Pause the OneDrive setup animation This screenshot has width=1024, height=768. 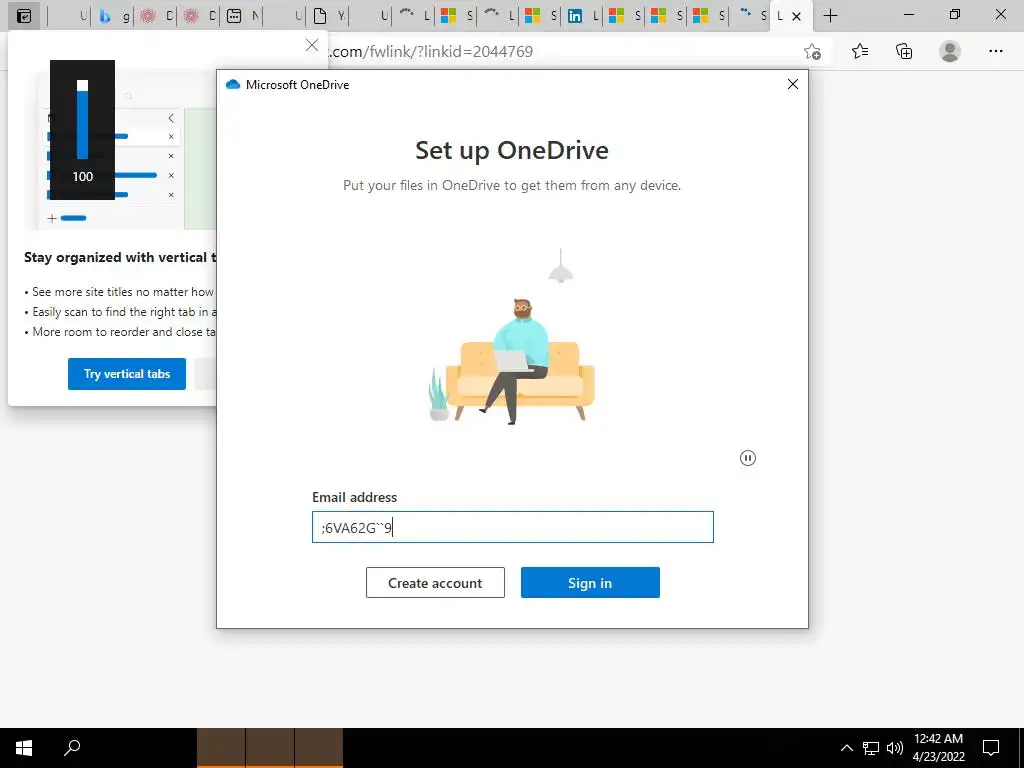coord(748,458)
